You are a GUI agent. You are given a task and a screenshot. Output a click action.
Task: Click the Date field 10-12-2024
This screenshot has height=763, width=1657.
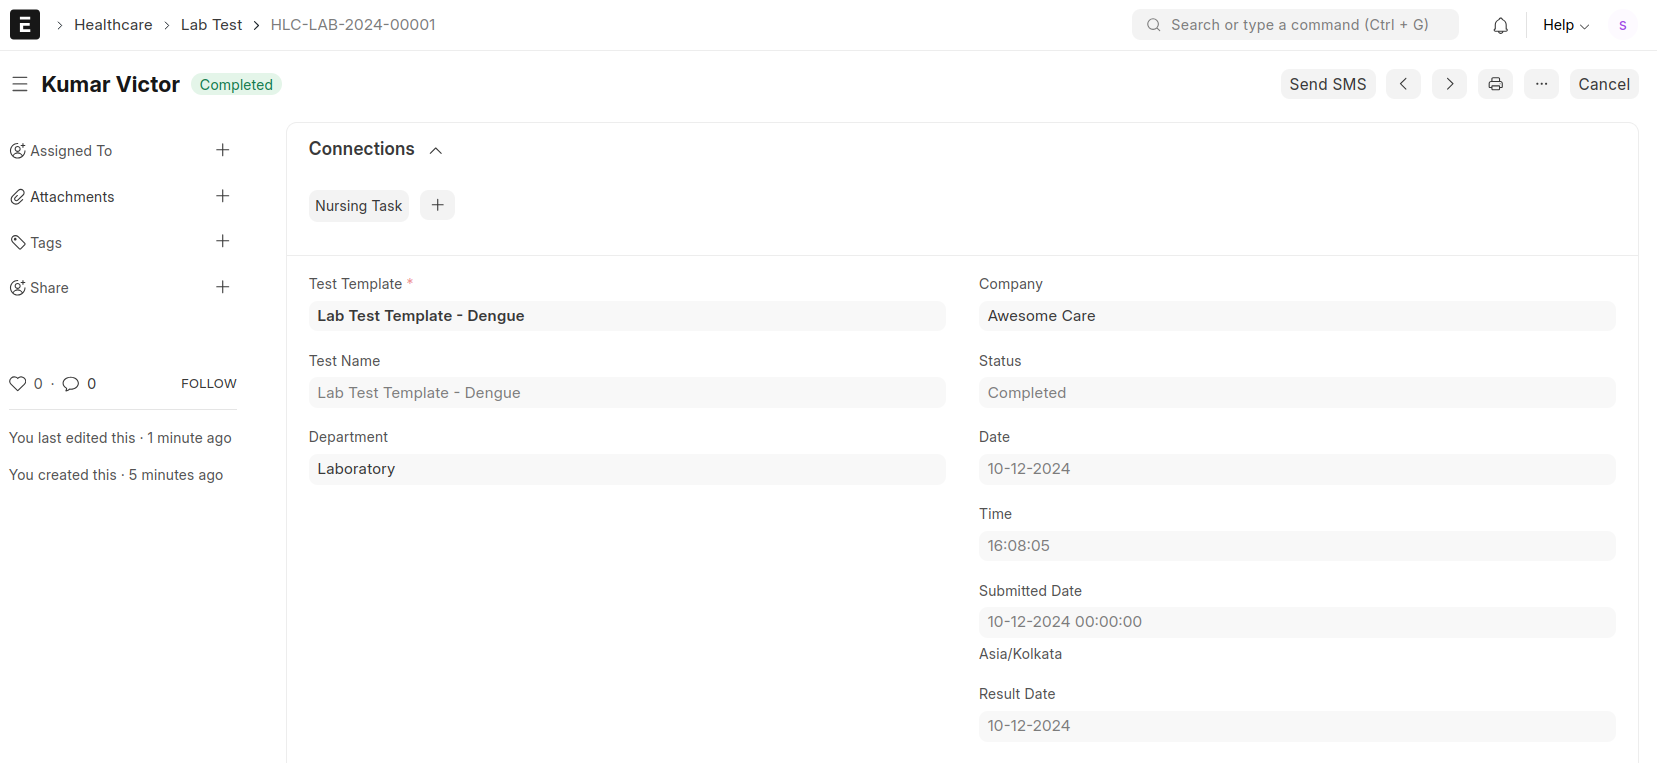(x=1297, y=469)
